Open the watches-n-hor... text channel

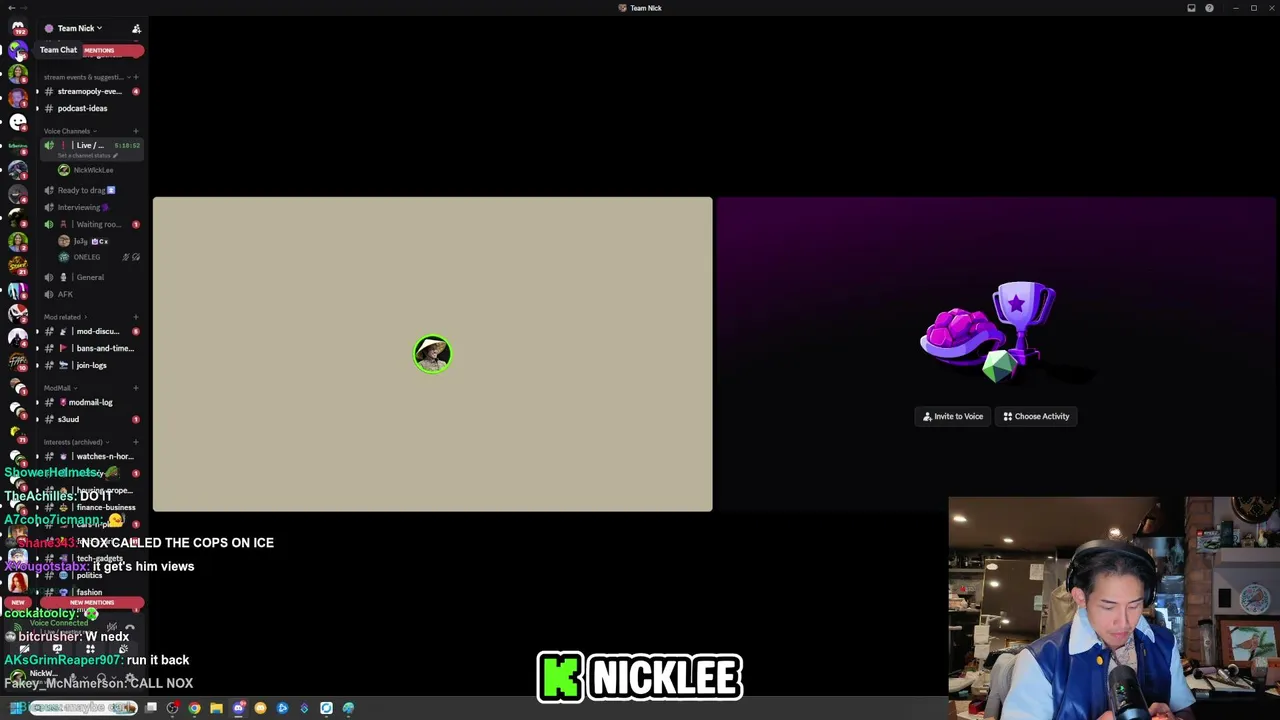pyautogui.click(x=90, y=457)
